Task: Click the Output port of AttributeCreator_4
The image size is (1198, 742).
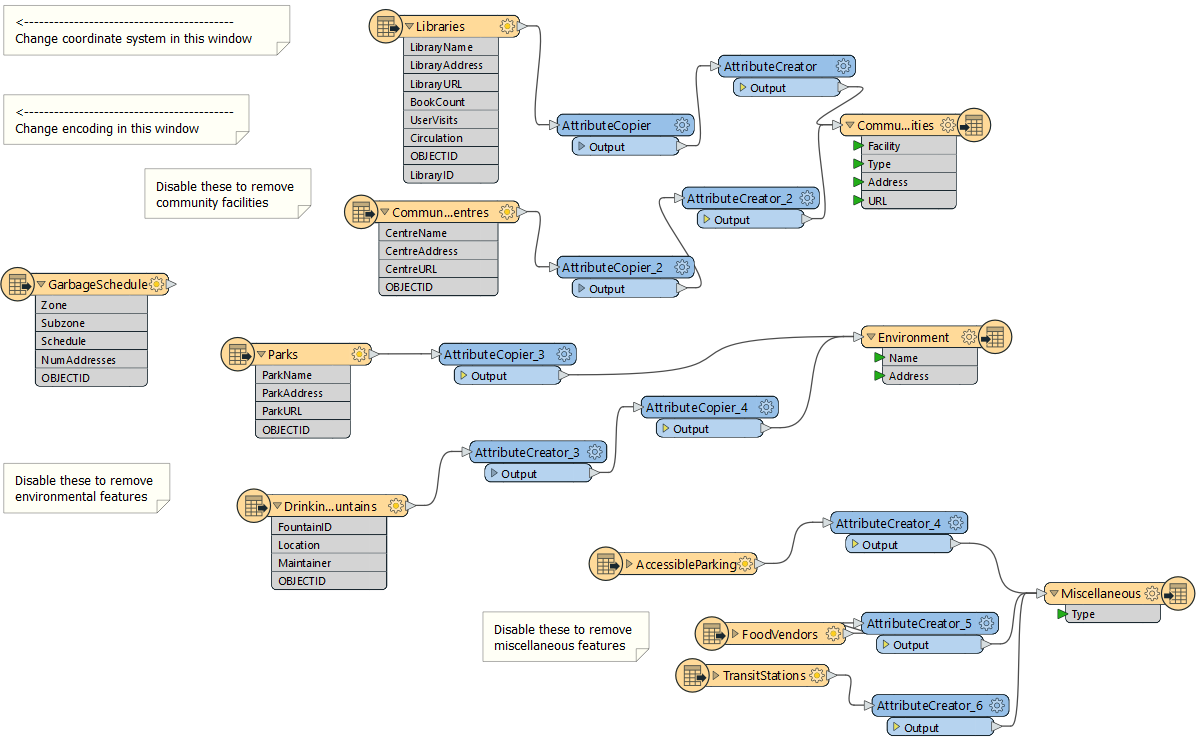Action: coord(855,545)
